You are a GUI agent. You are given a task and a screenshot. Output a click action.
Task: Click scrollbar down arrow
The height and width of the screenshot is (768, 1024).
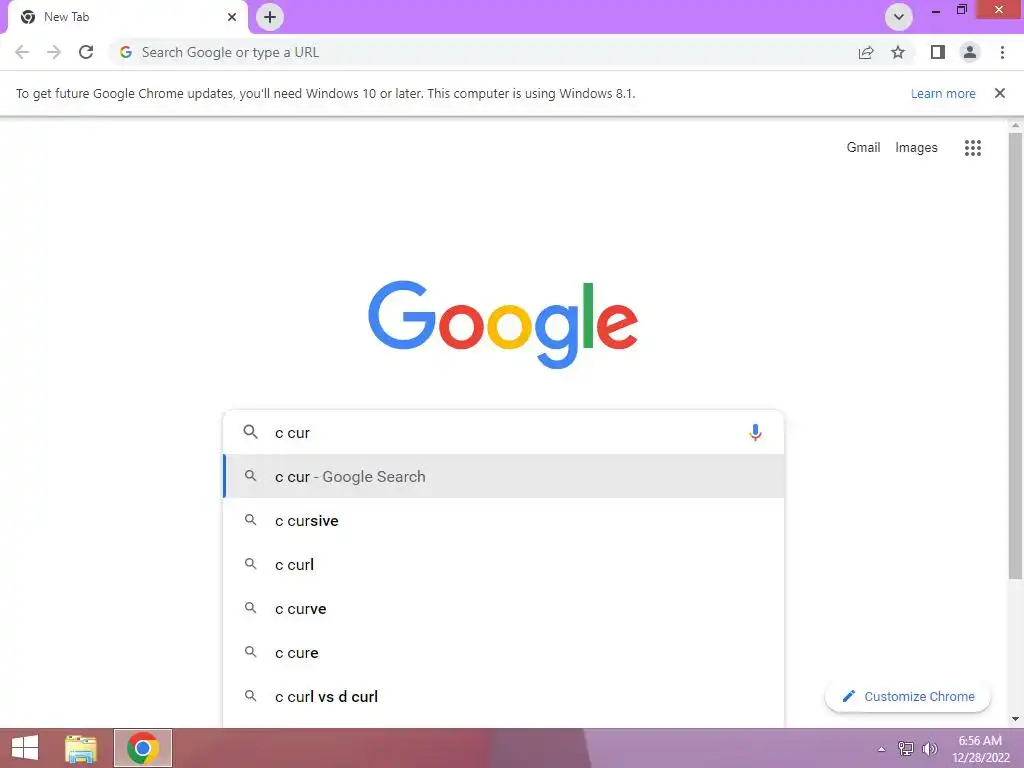click(x=1015, y=719)
